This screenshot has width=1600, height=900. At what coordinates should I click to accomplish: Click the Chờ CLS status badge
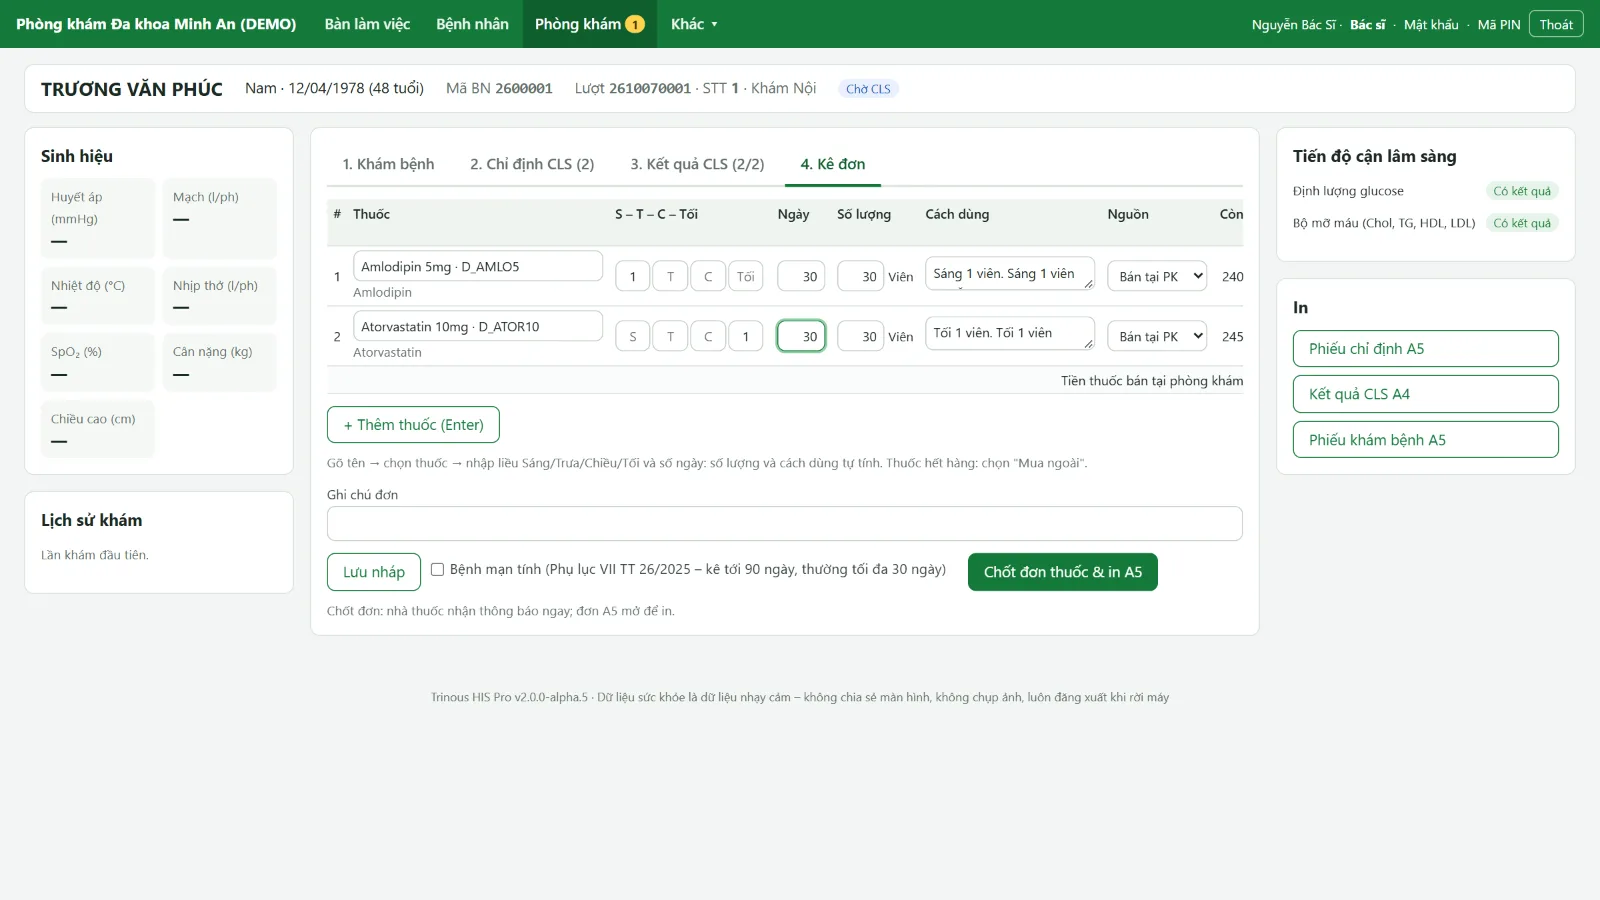(x=868, y=89)
